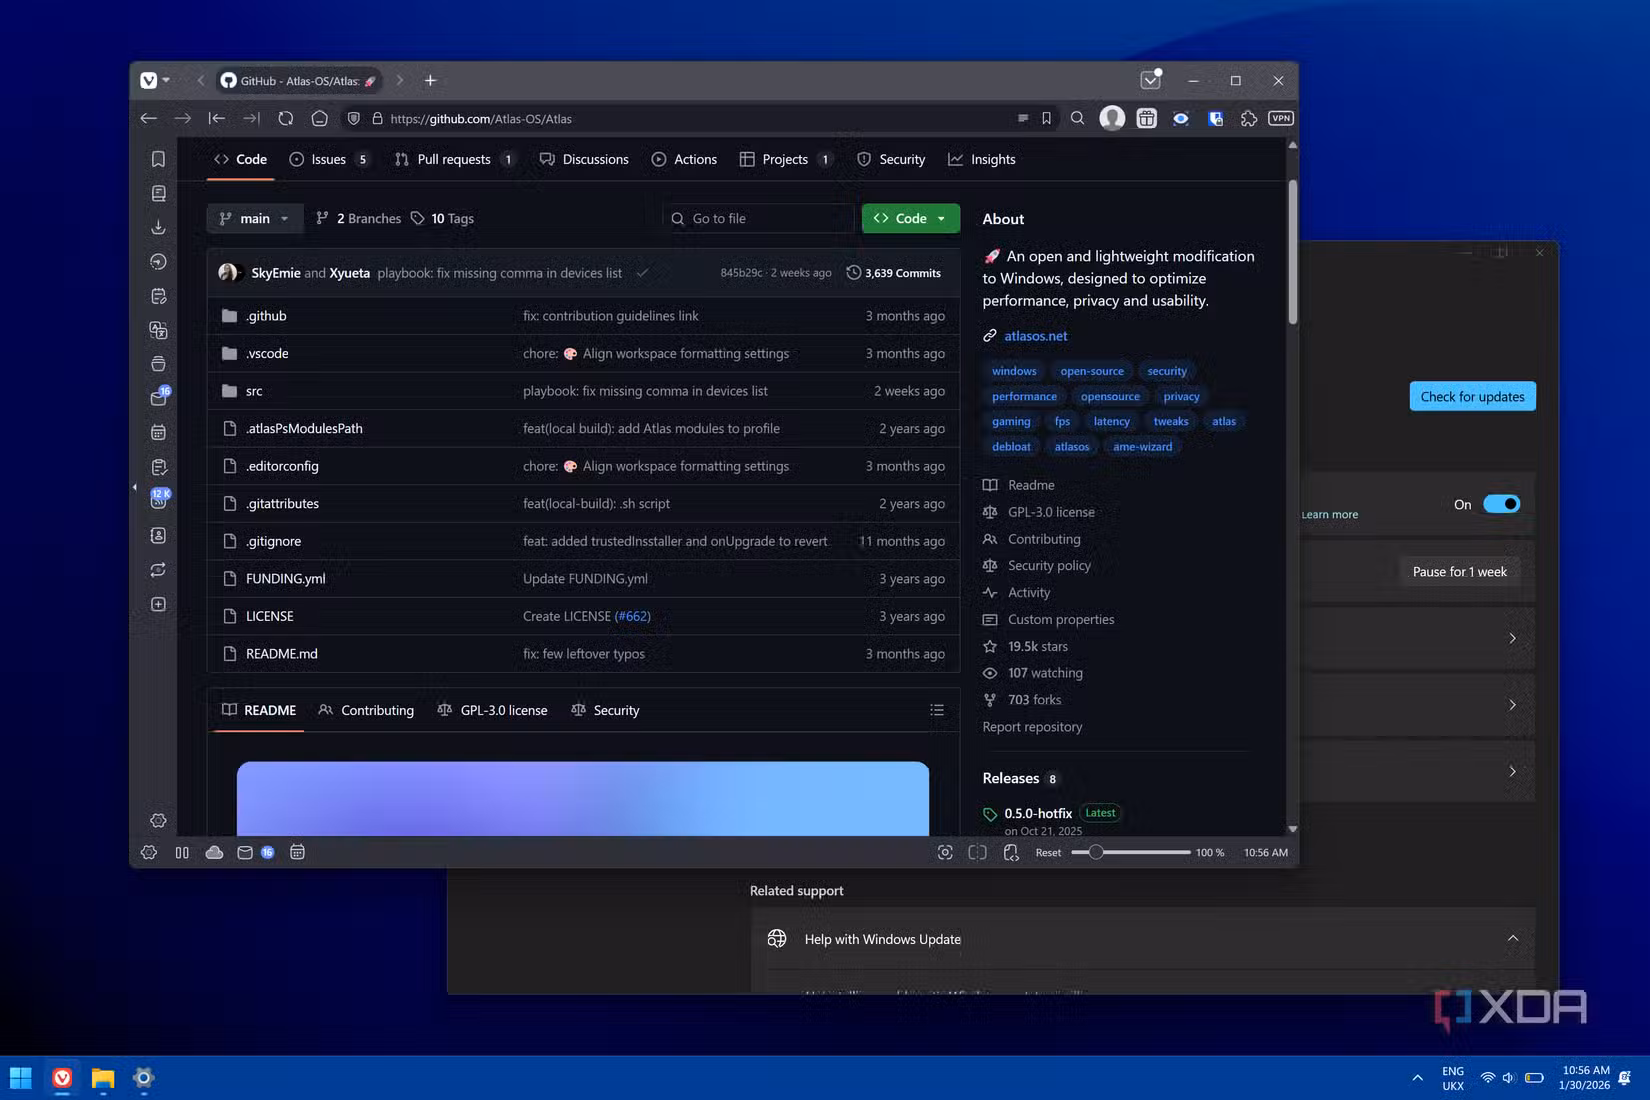Bookmark this page in address bar
Screen dimensions: 1650x1100
point(1046,118)
